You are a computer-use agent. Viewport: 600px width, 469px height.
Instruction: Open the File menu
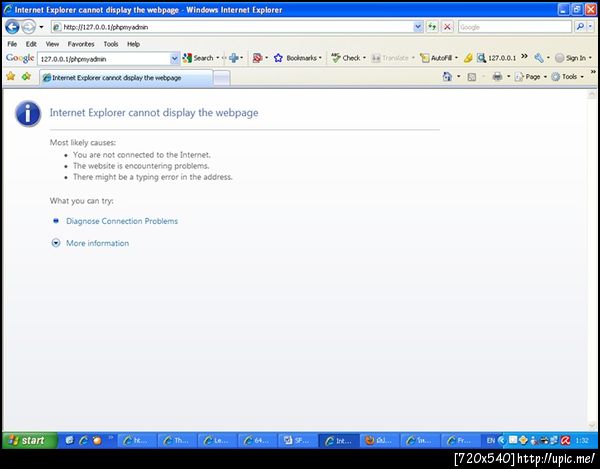[12, 44]
